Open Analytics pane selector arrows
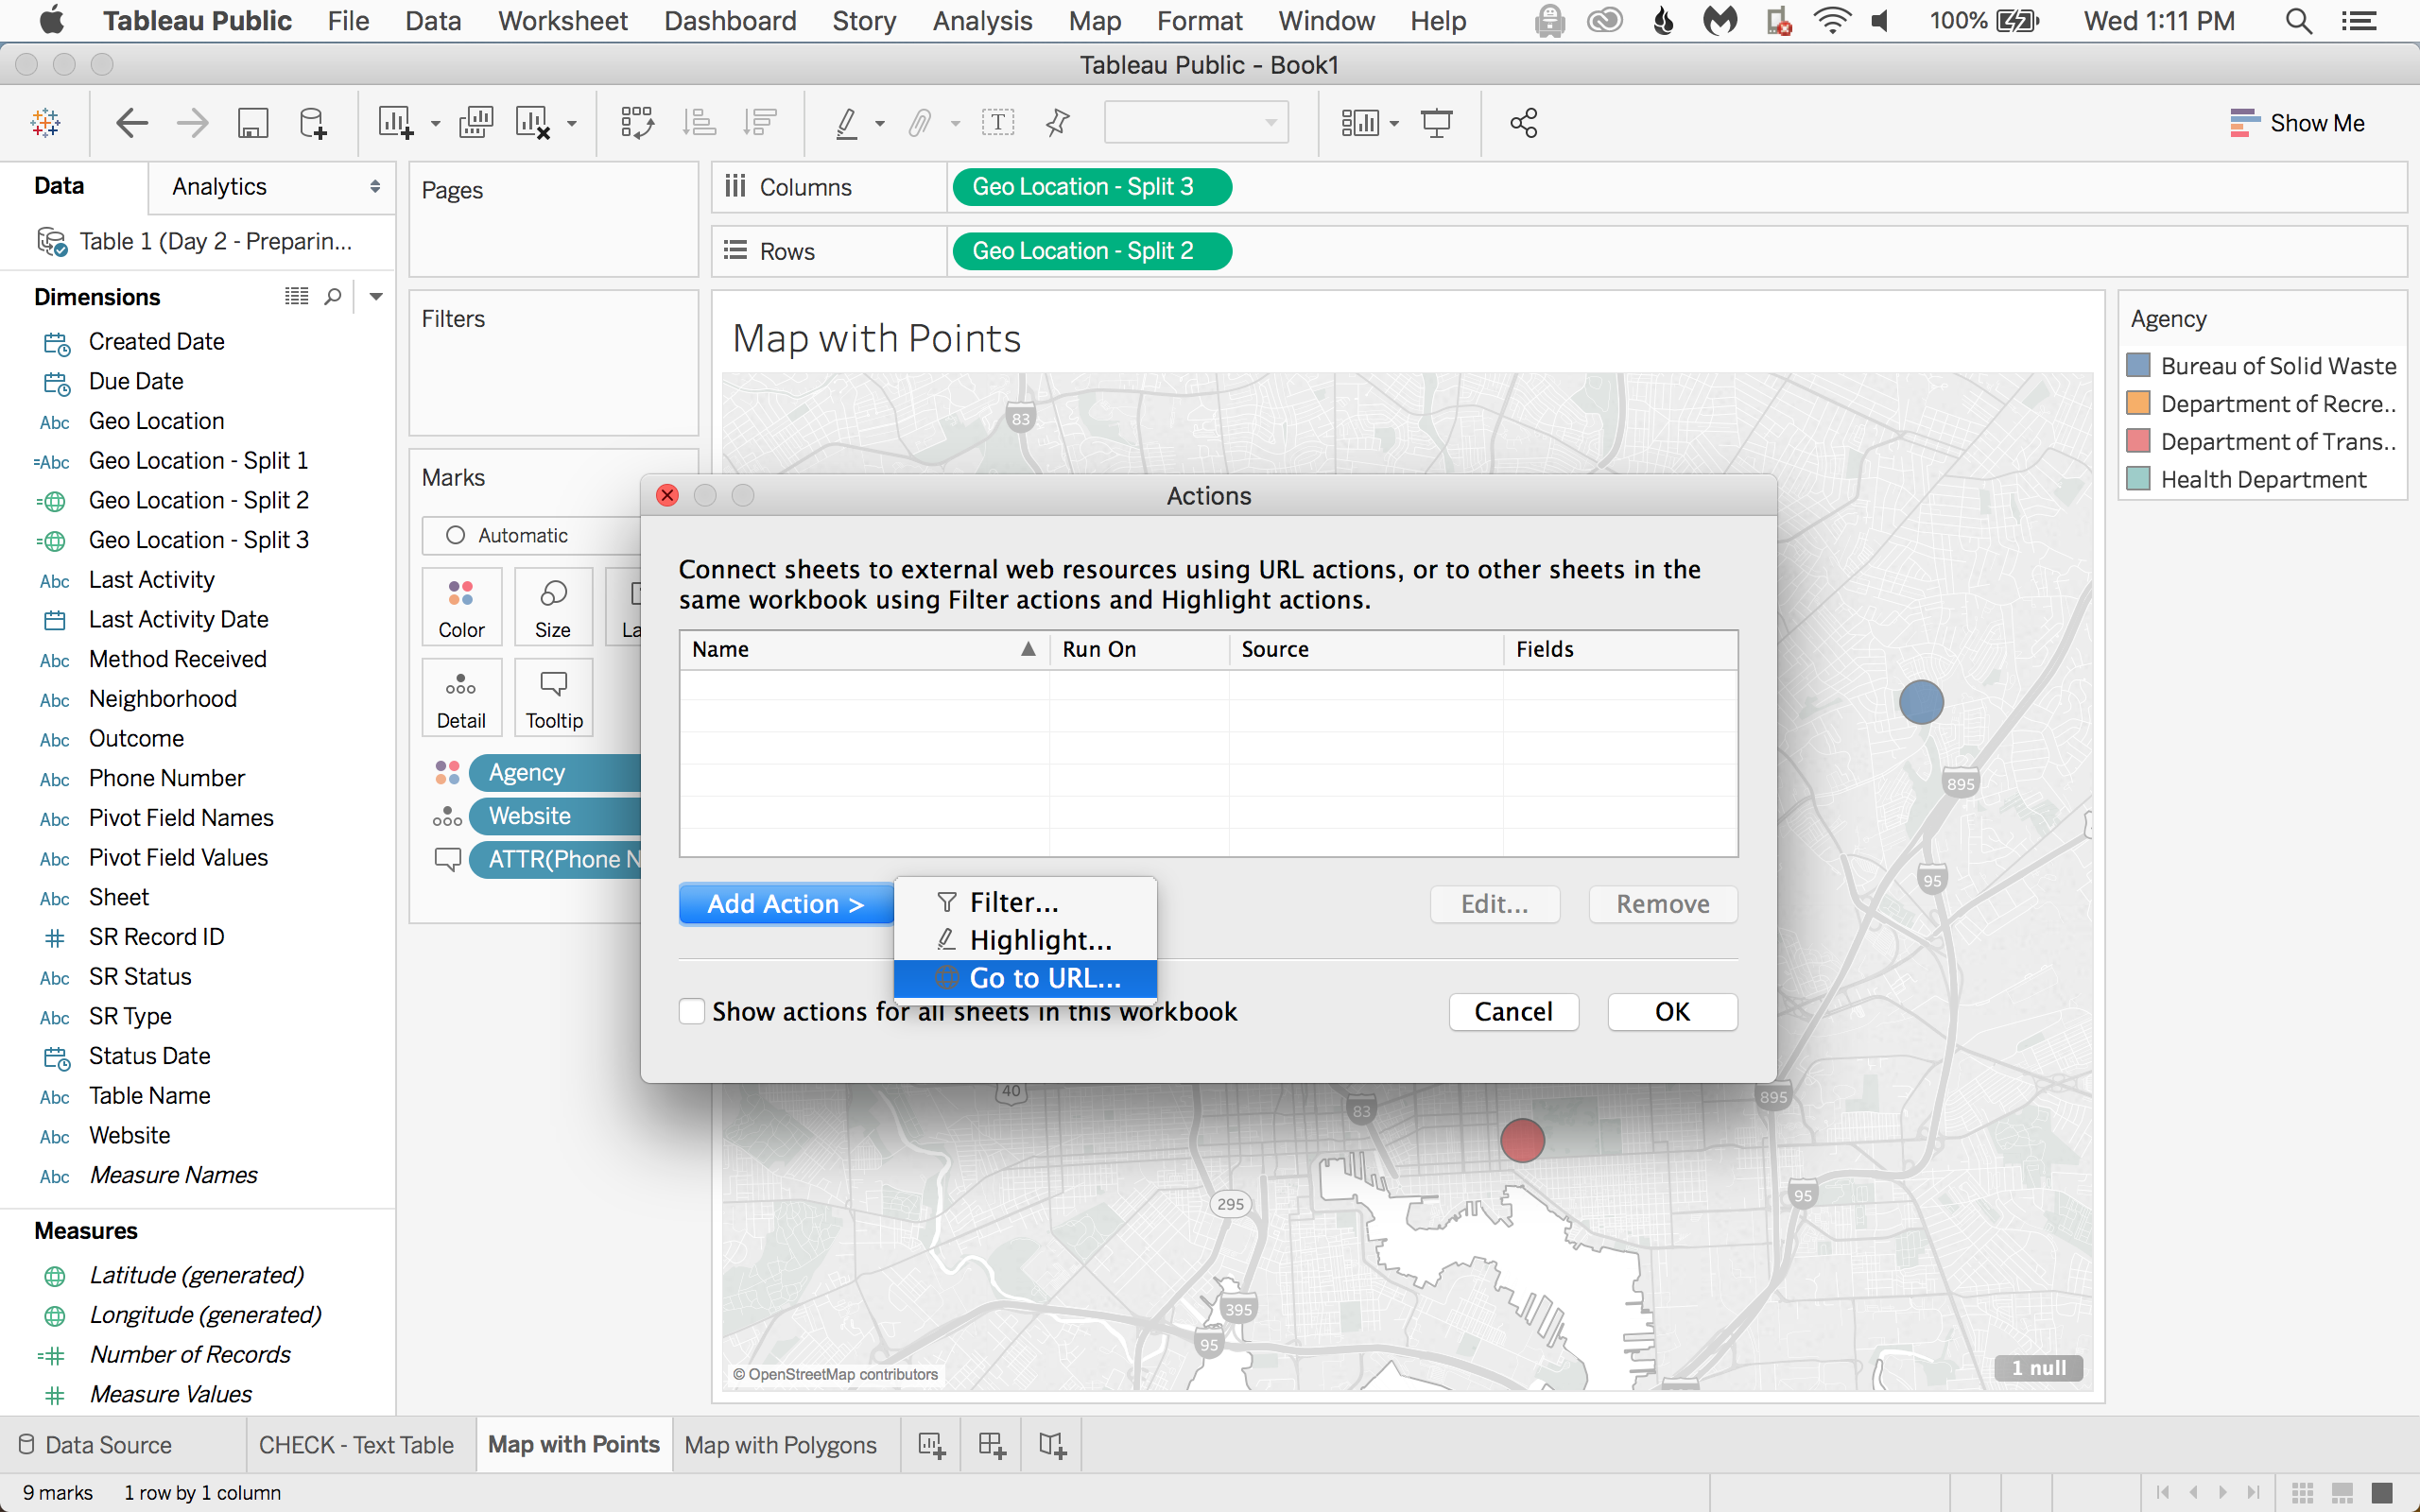The height and width of the screenshot is (1512, 2420). [375, 187]
